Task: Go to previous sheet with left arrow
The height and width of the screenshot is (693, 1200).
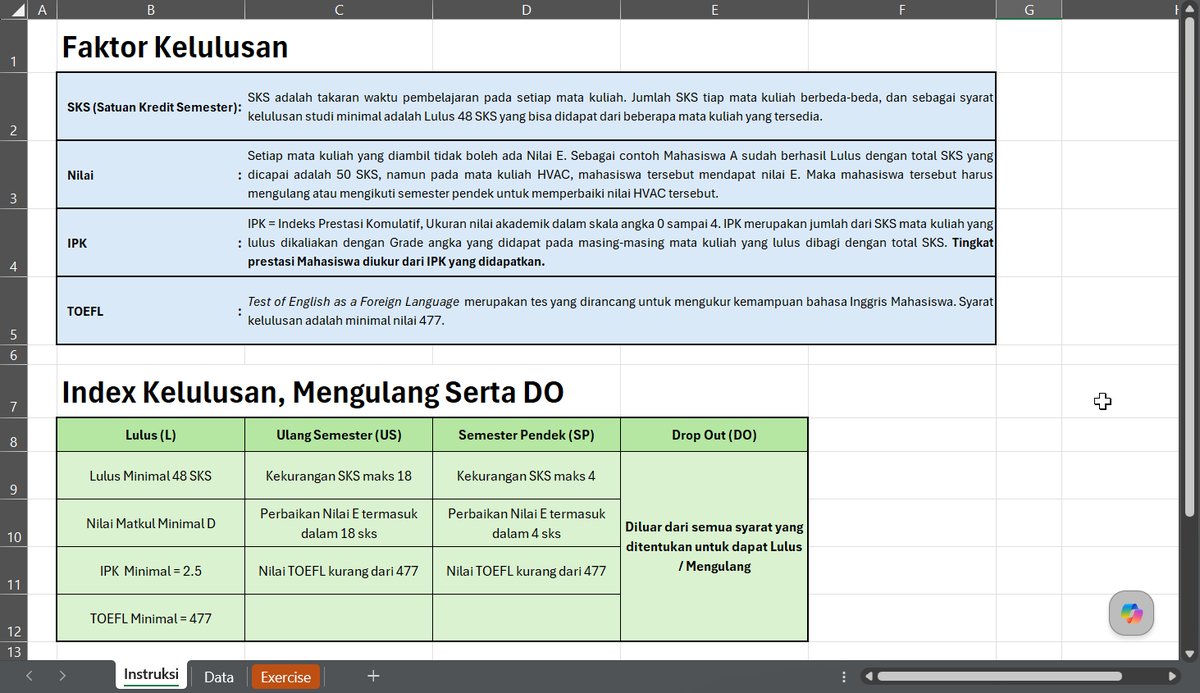Action: tap(30, 676)
